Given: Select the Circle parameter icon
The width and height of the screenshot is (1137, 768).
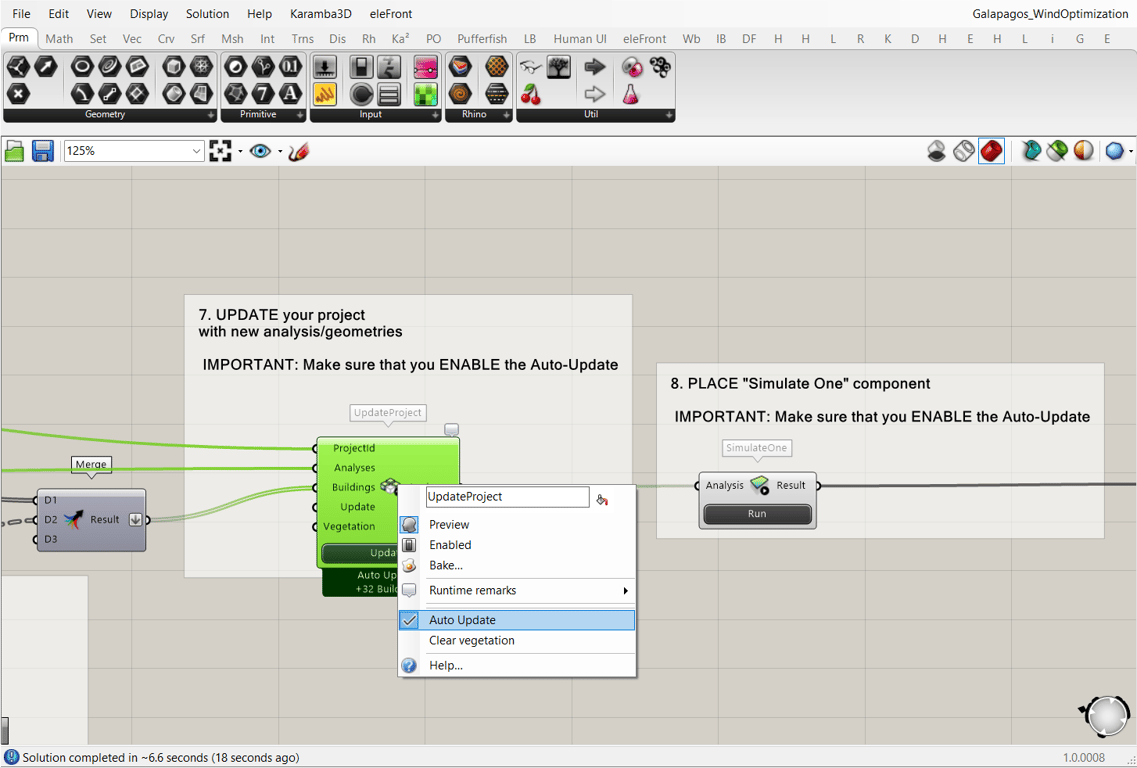Looking at the screenshot, I should pyautogui.click(x=83, y=67).
